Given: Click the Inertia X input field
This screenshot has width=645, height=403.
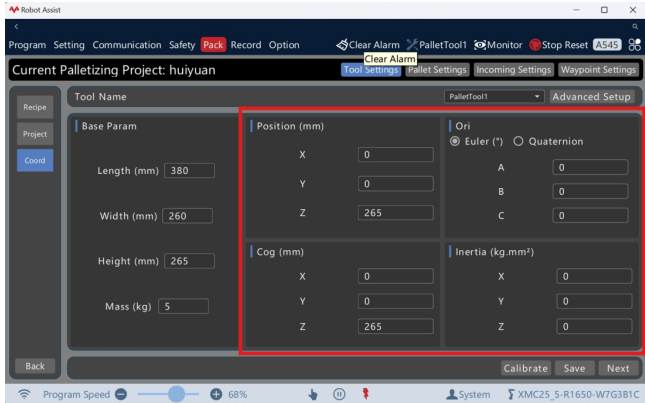Looking at the screenshot, I should [x=594, y=276].
